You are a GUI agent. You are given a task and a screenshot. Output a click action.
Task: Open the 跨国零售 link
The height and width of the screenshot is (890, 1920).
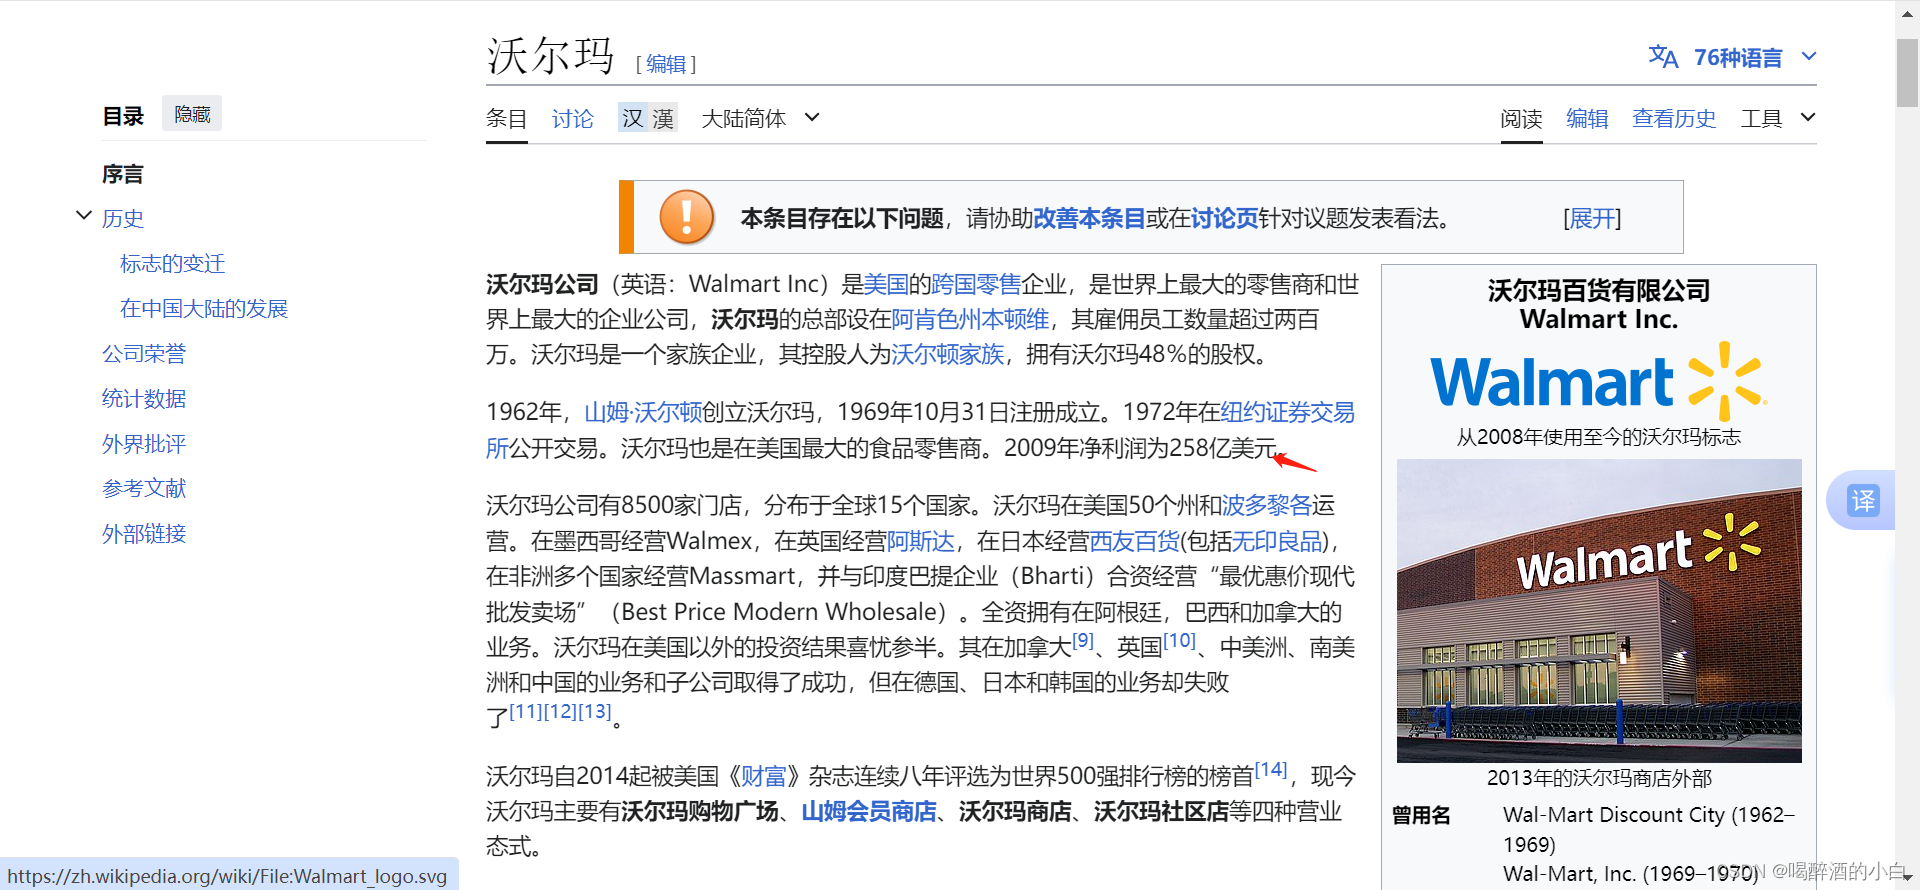[976, 284]
